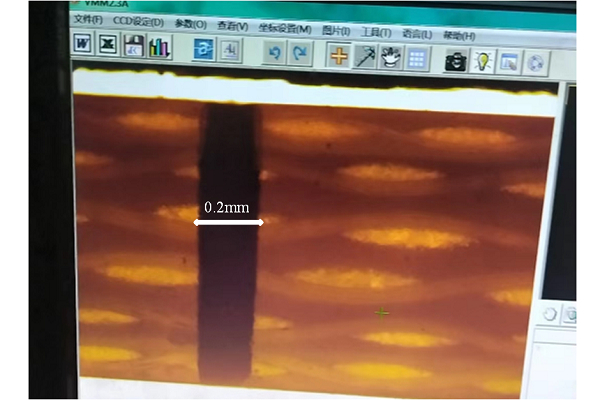The width and height of the screenshot is (600, 400).
Task: Open the 工具(T) menu
Action: pos(376,33)
